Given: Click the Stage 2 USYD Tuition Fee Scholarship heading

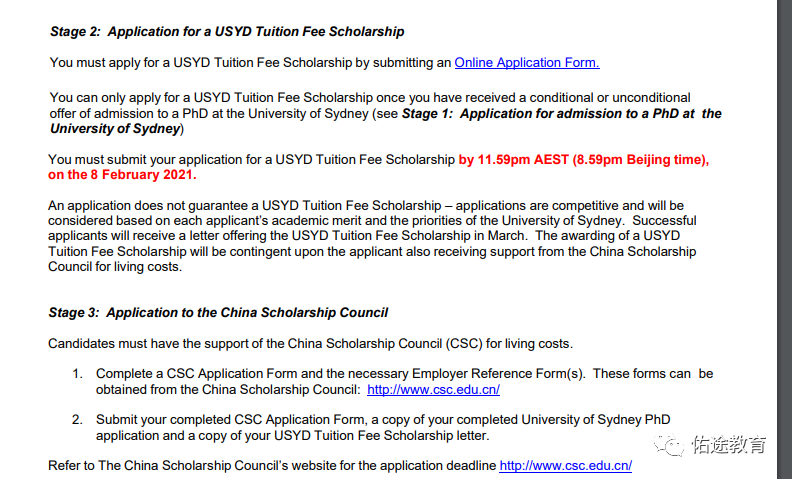Looking at the screenshot, I should tap(227, 31).
